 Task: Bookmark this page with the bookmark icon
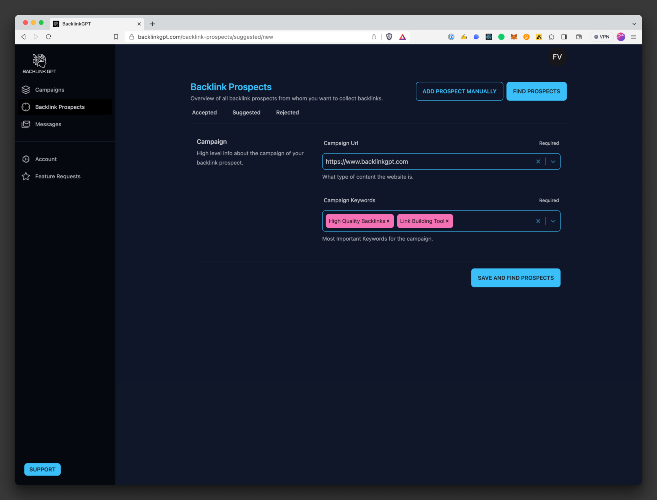[116, 37]
